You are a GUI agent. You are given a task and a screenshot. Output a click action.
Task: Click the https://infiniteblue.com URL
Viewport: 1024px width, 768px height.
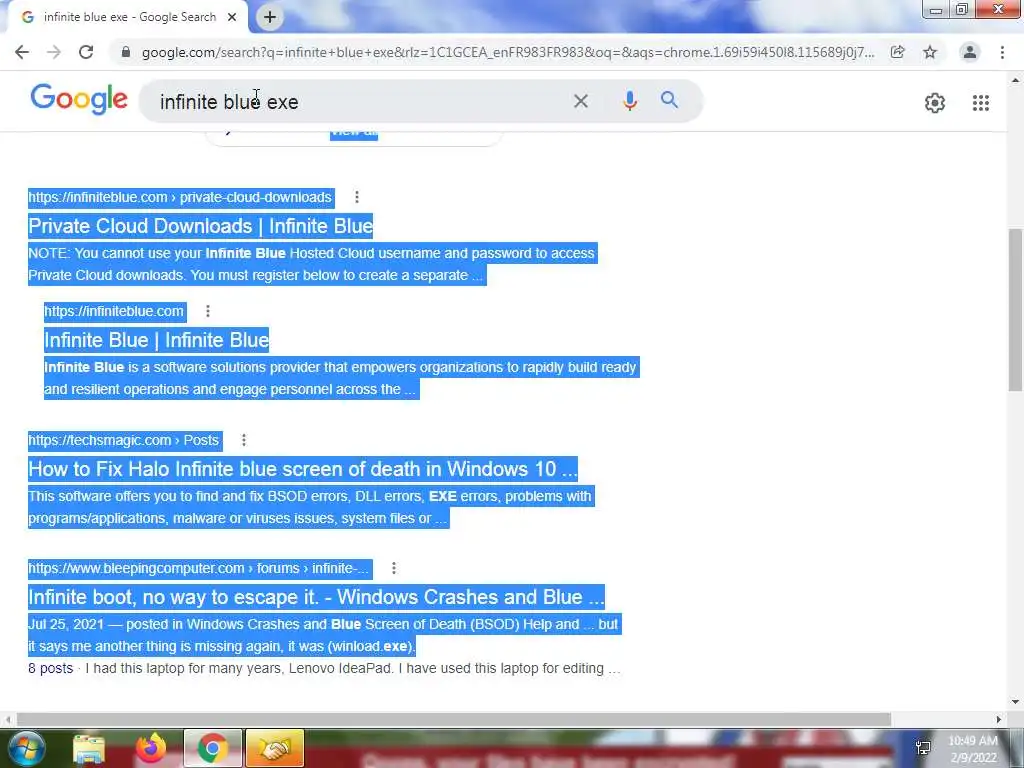click(114, 312)
